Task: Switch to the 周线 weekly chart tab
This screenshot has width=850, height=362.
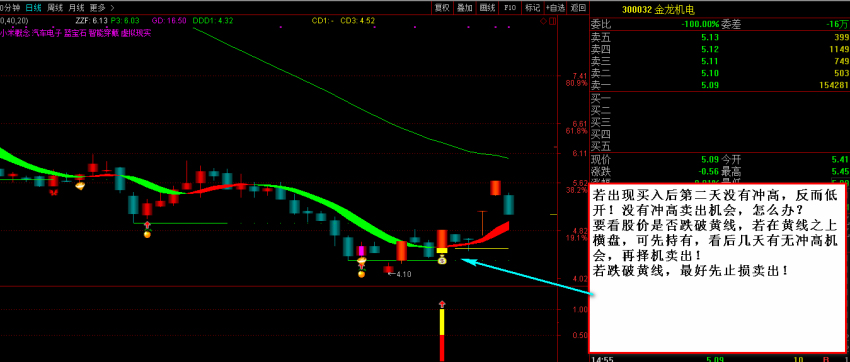Action: coord(55,8)
